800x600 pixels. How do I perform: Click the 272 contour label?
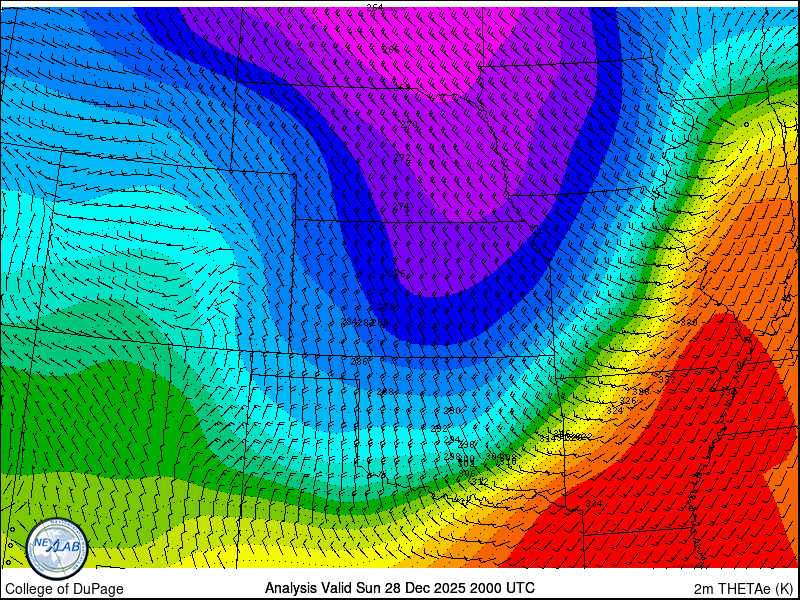tap(403, 157)
